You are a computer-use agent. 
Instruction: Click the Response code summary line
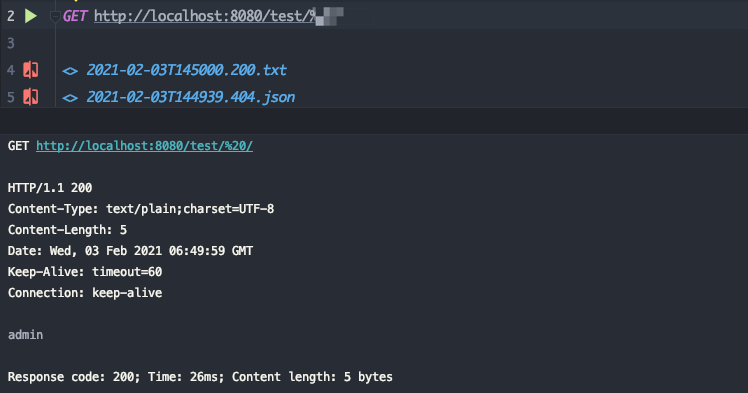coord(200,377)
